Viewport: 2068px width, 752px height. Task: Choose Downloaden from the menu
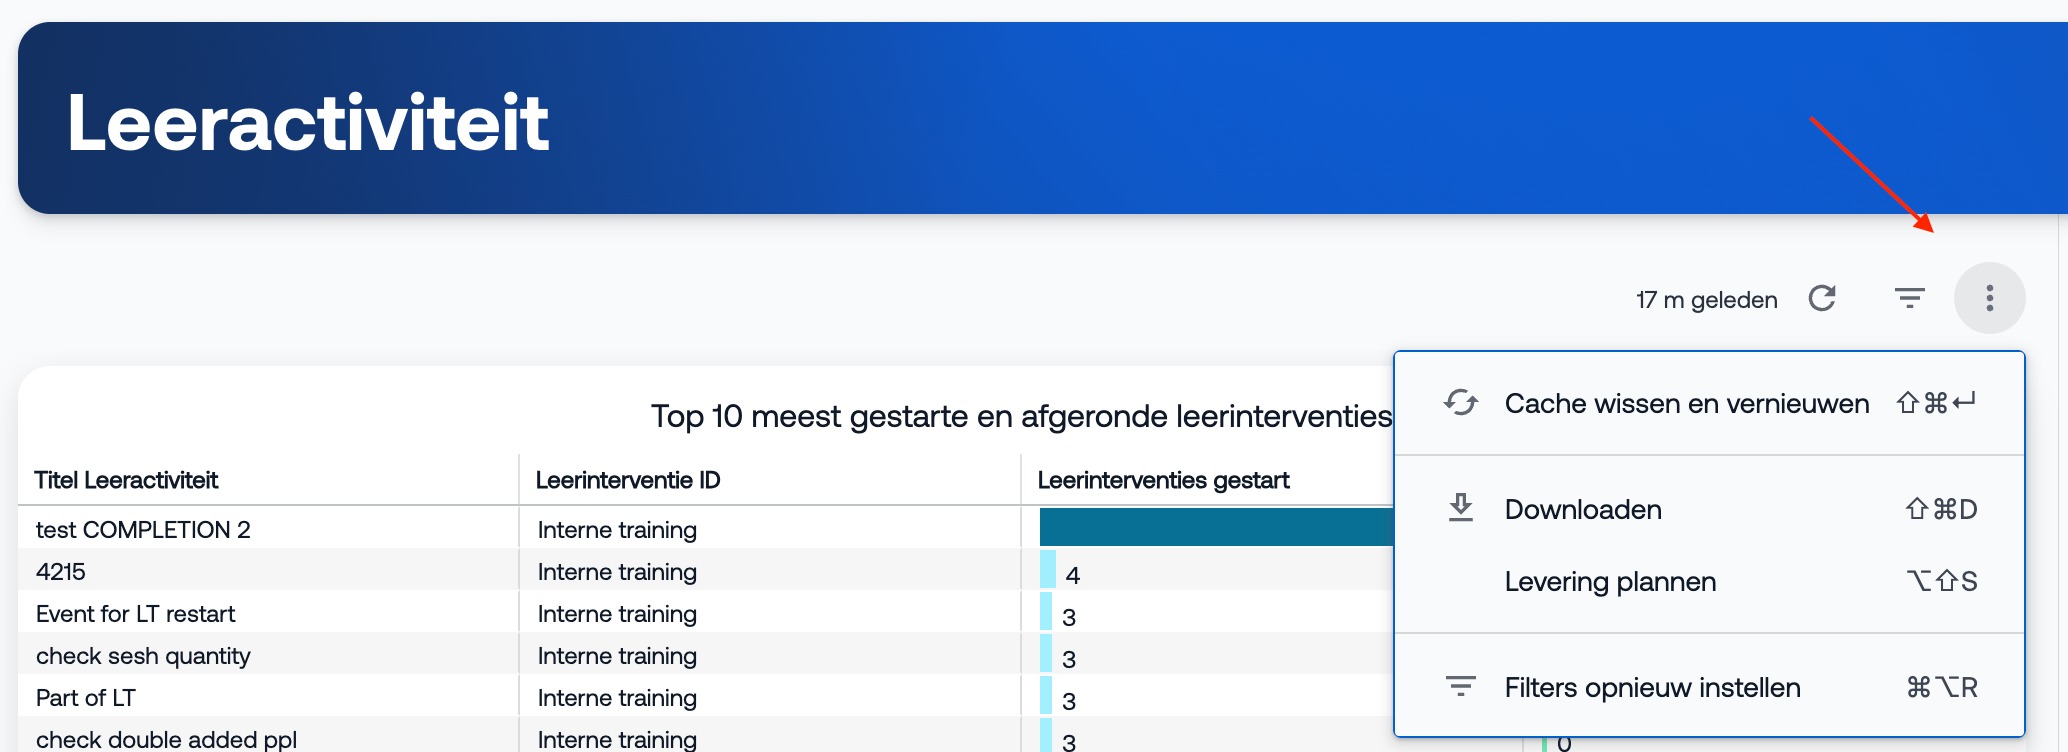point(1583,510)
